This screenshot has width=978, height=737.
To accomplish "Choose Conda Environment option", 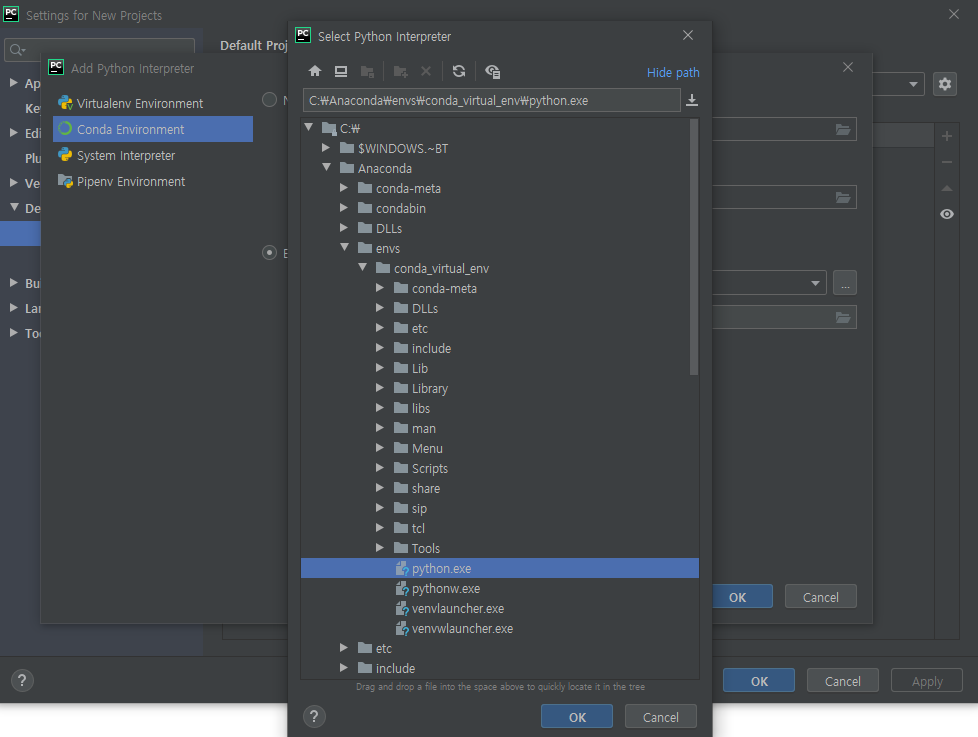I will coord(153,129).
